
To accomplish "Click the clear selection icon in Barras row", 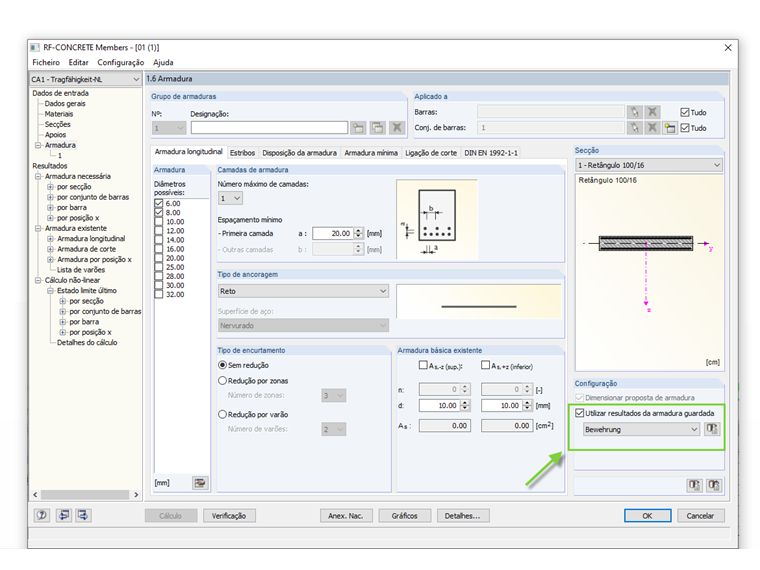I will [652, 112].
